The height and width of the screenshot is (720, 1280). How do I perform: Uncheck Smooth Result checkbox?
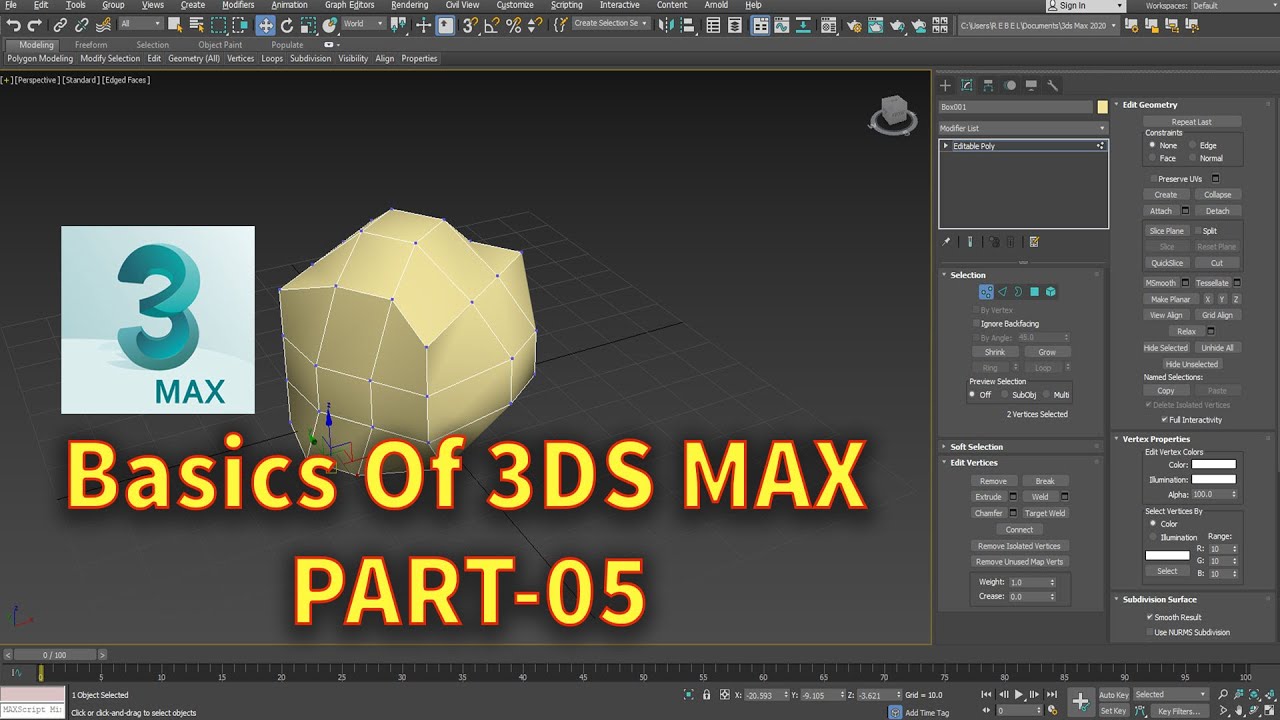(x=1150, y=617)
